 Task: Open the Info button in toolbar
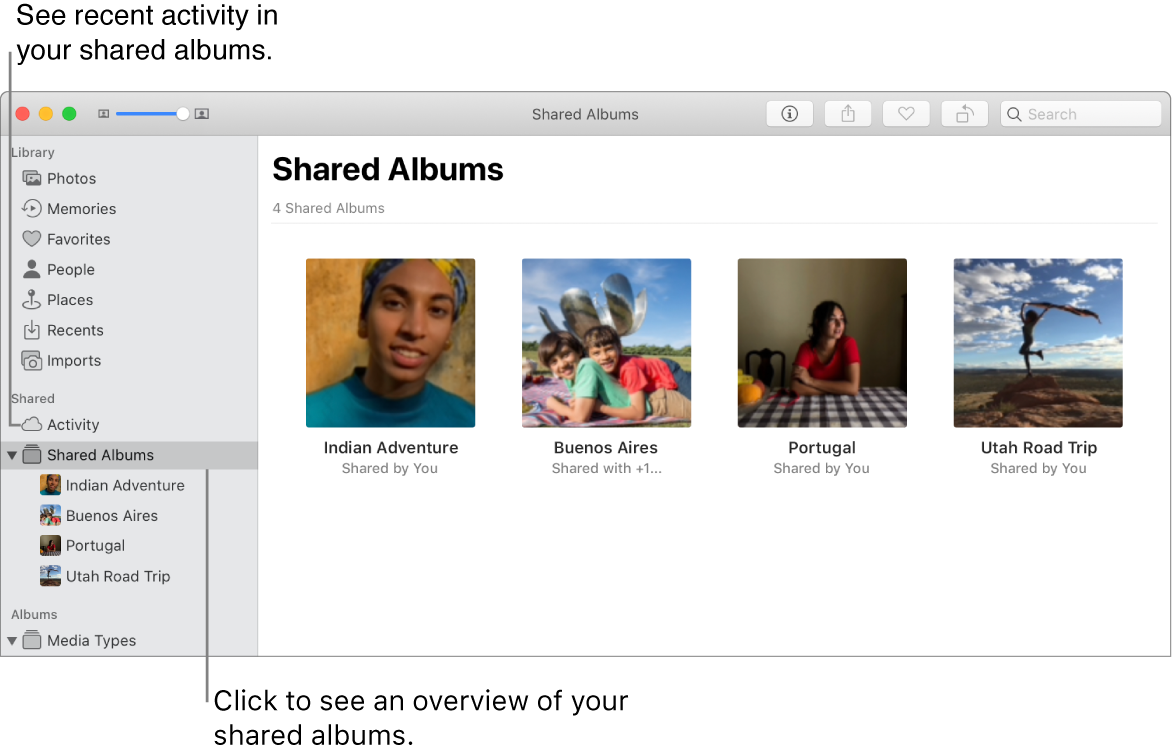tap(789, 114)
